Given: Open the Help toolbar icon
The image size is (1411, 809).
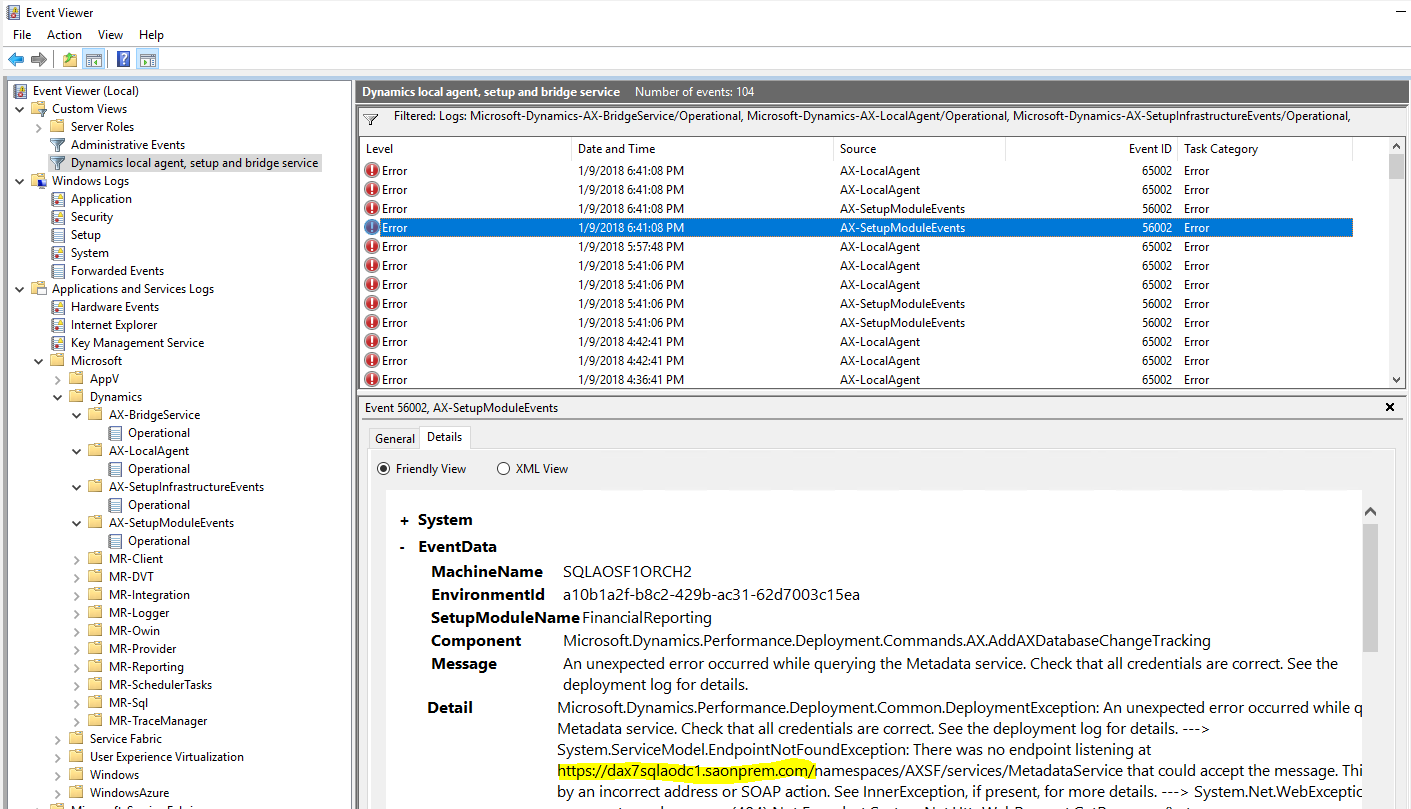Looking at the screenshot, I should point(123,60).
